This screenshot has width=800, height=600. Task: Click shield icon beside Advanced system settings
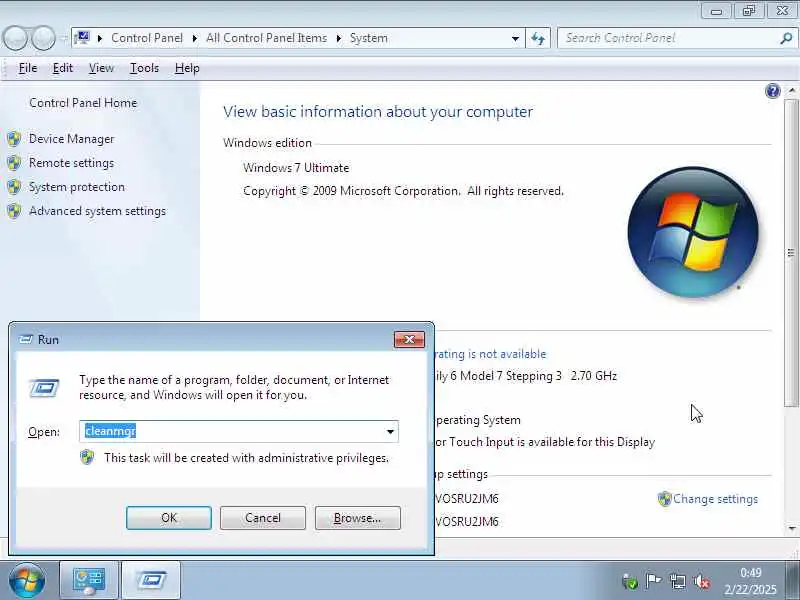[14, 211]
